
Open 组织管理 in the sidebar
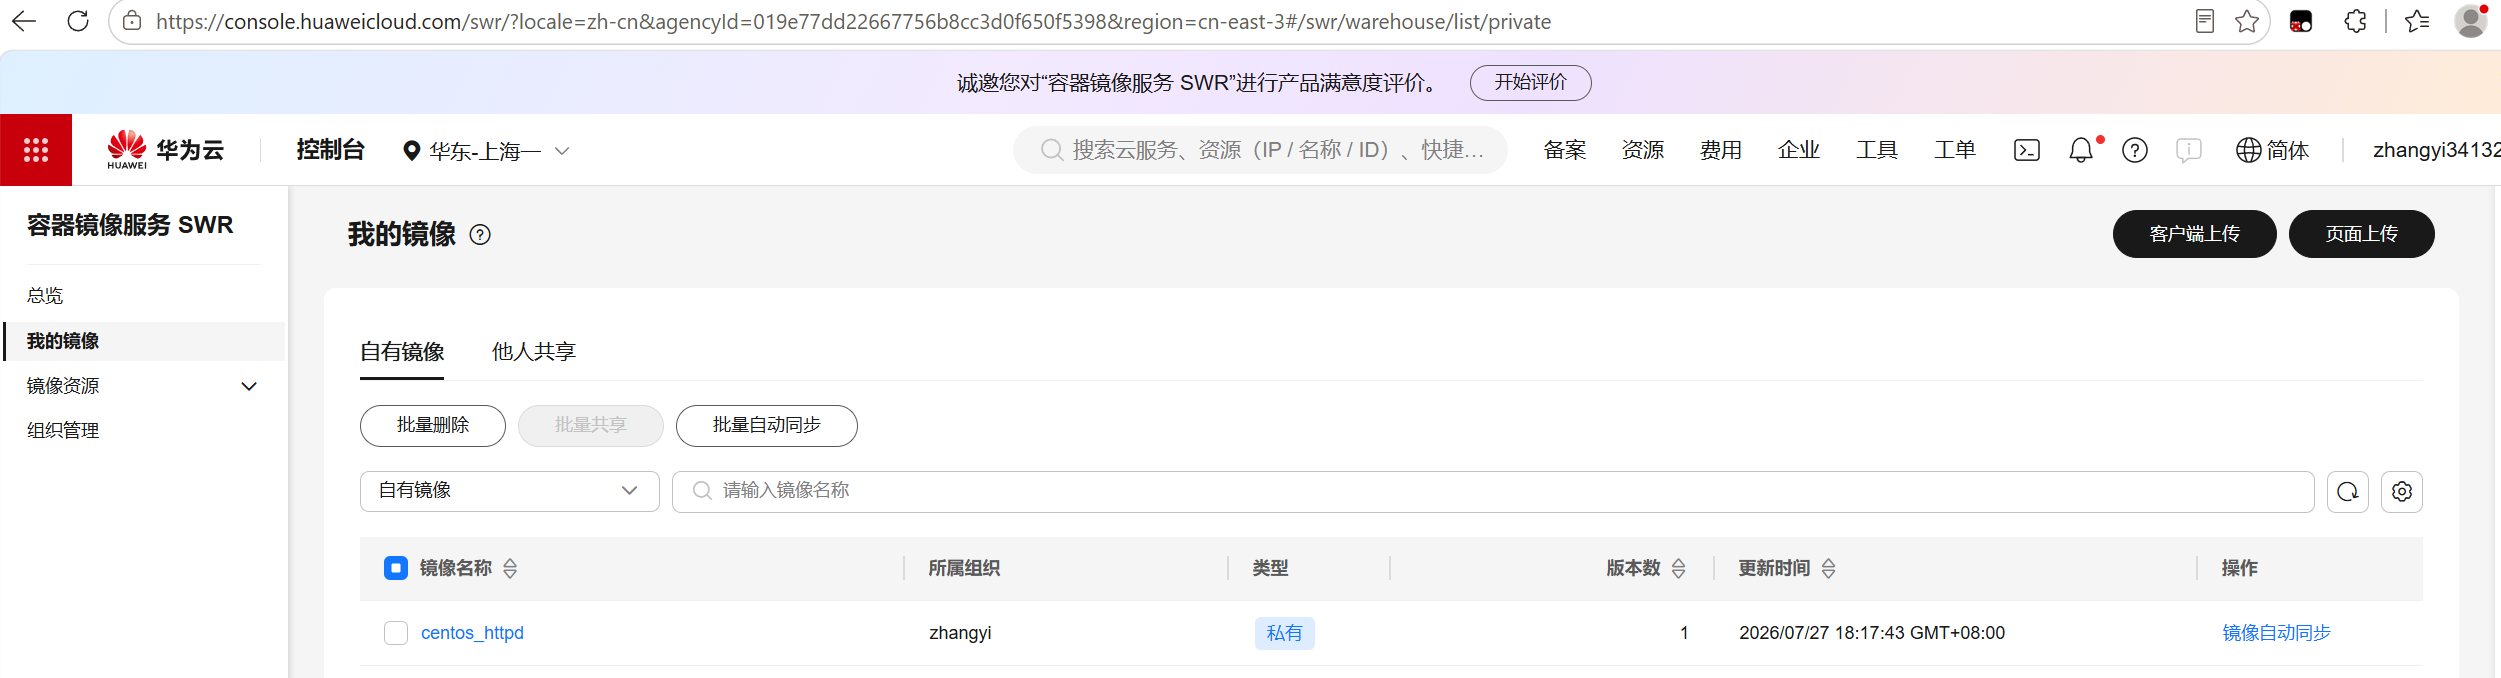tap(63, 431)
